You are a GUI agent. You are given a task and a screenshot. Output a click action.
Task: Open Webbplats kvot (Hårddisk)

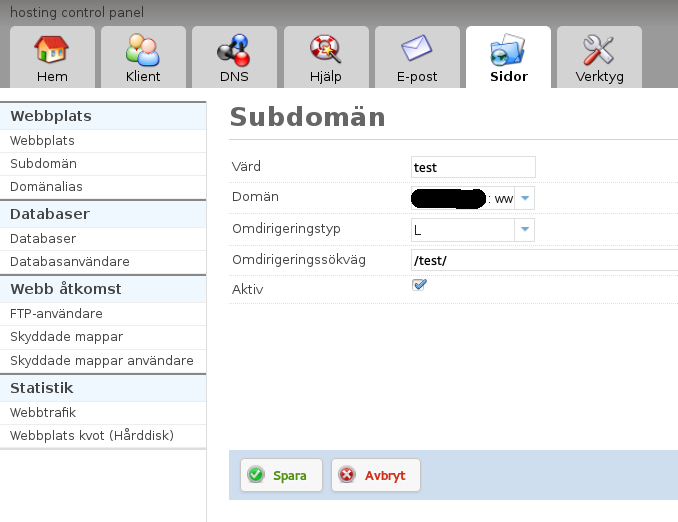(x=92, y=435)
